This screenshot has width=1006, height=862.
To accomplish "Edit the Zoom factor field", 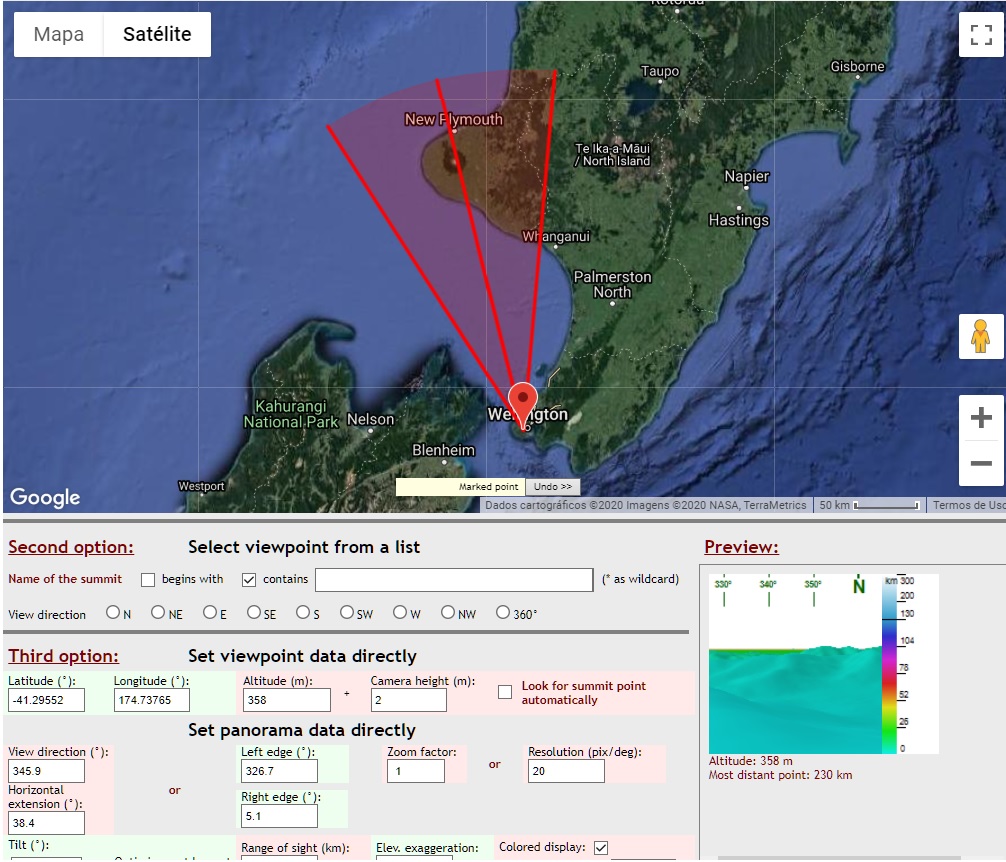I will coord(416,771).
